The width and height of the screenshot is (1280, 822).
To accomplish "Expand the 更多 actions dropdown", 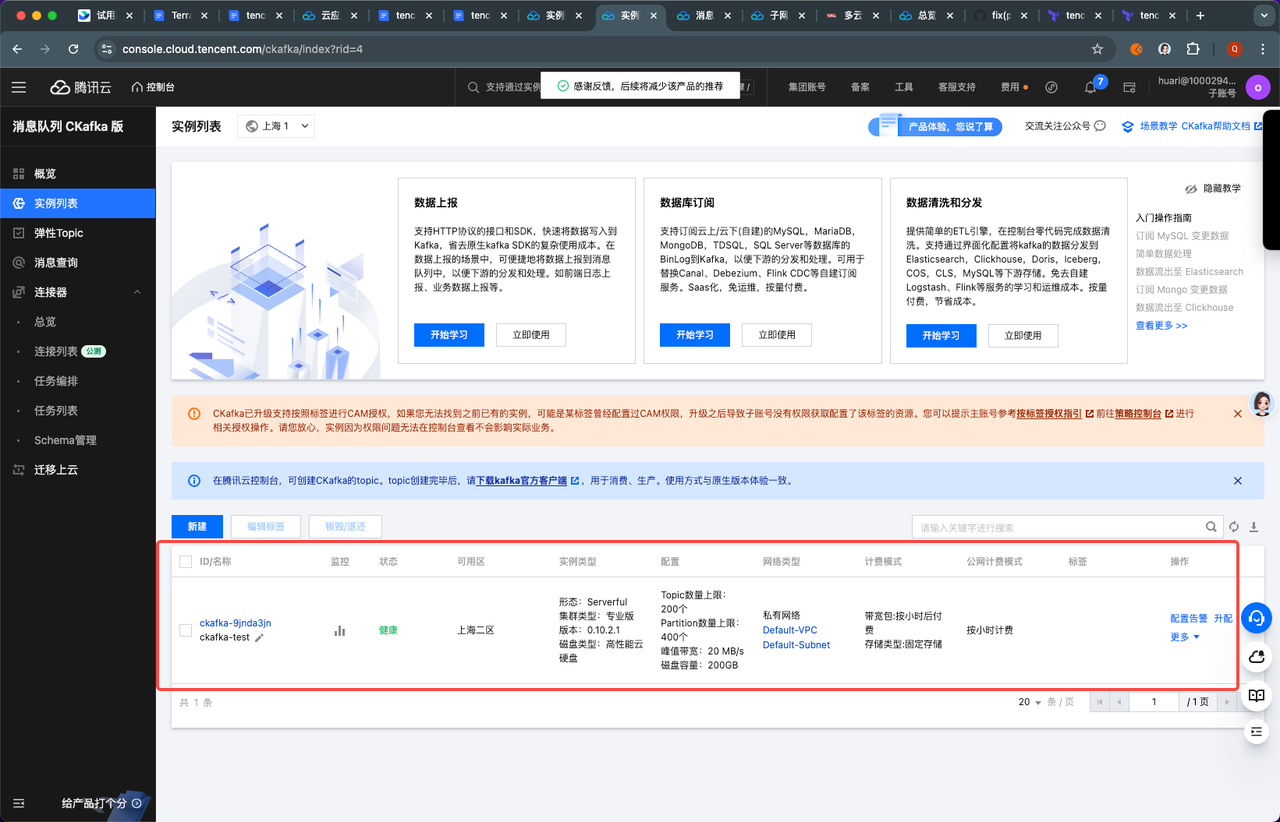I will 1185,637.
